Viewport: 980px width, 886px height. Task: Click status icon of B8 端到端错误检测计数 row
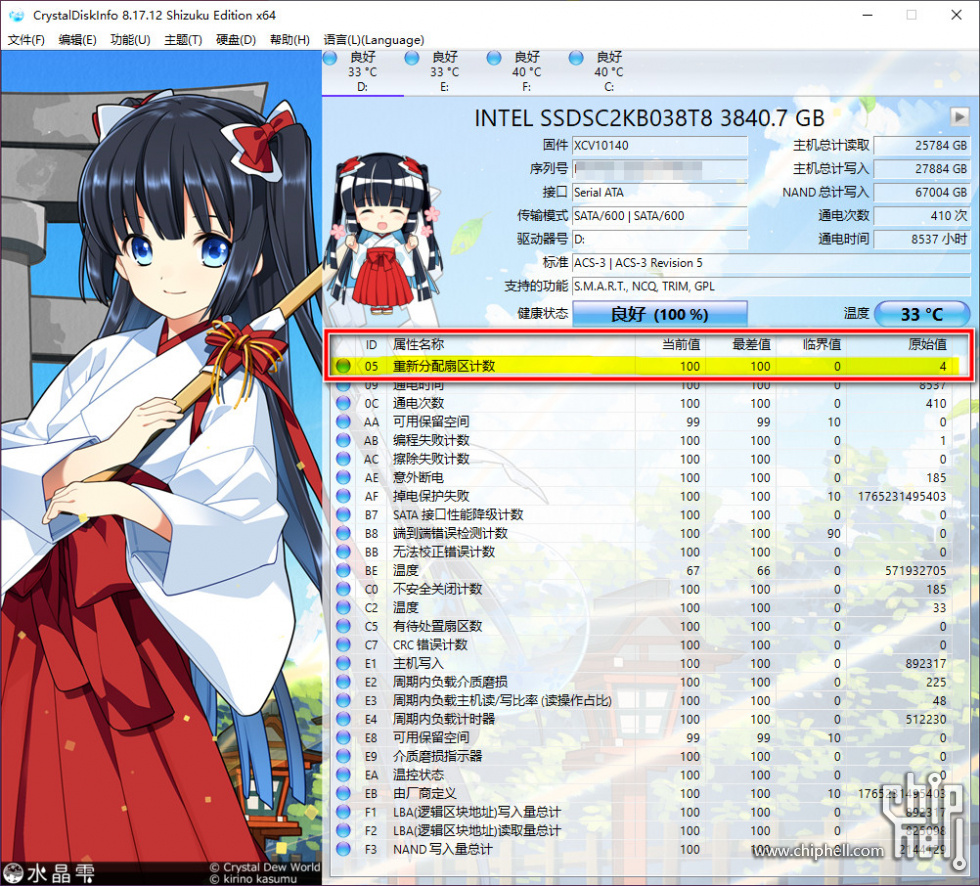343,534
